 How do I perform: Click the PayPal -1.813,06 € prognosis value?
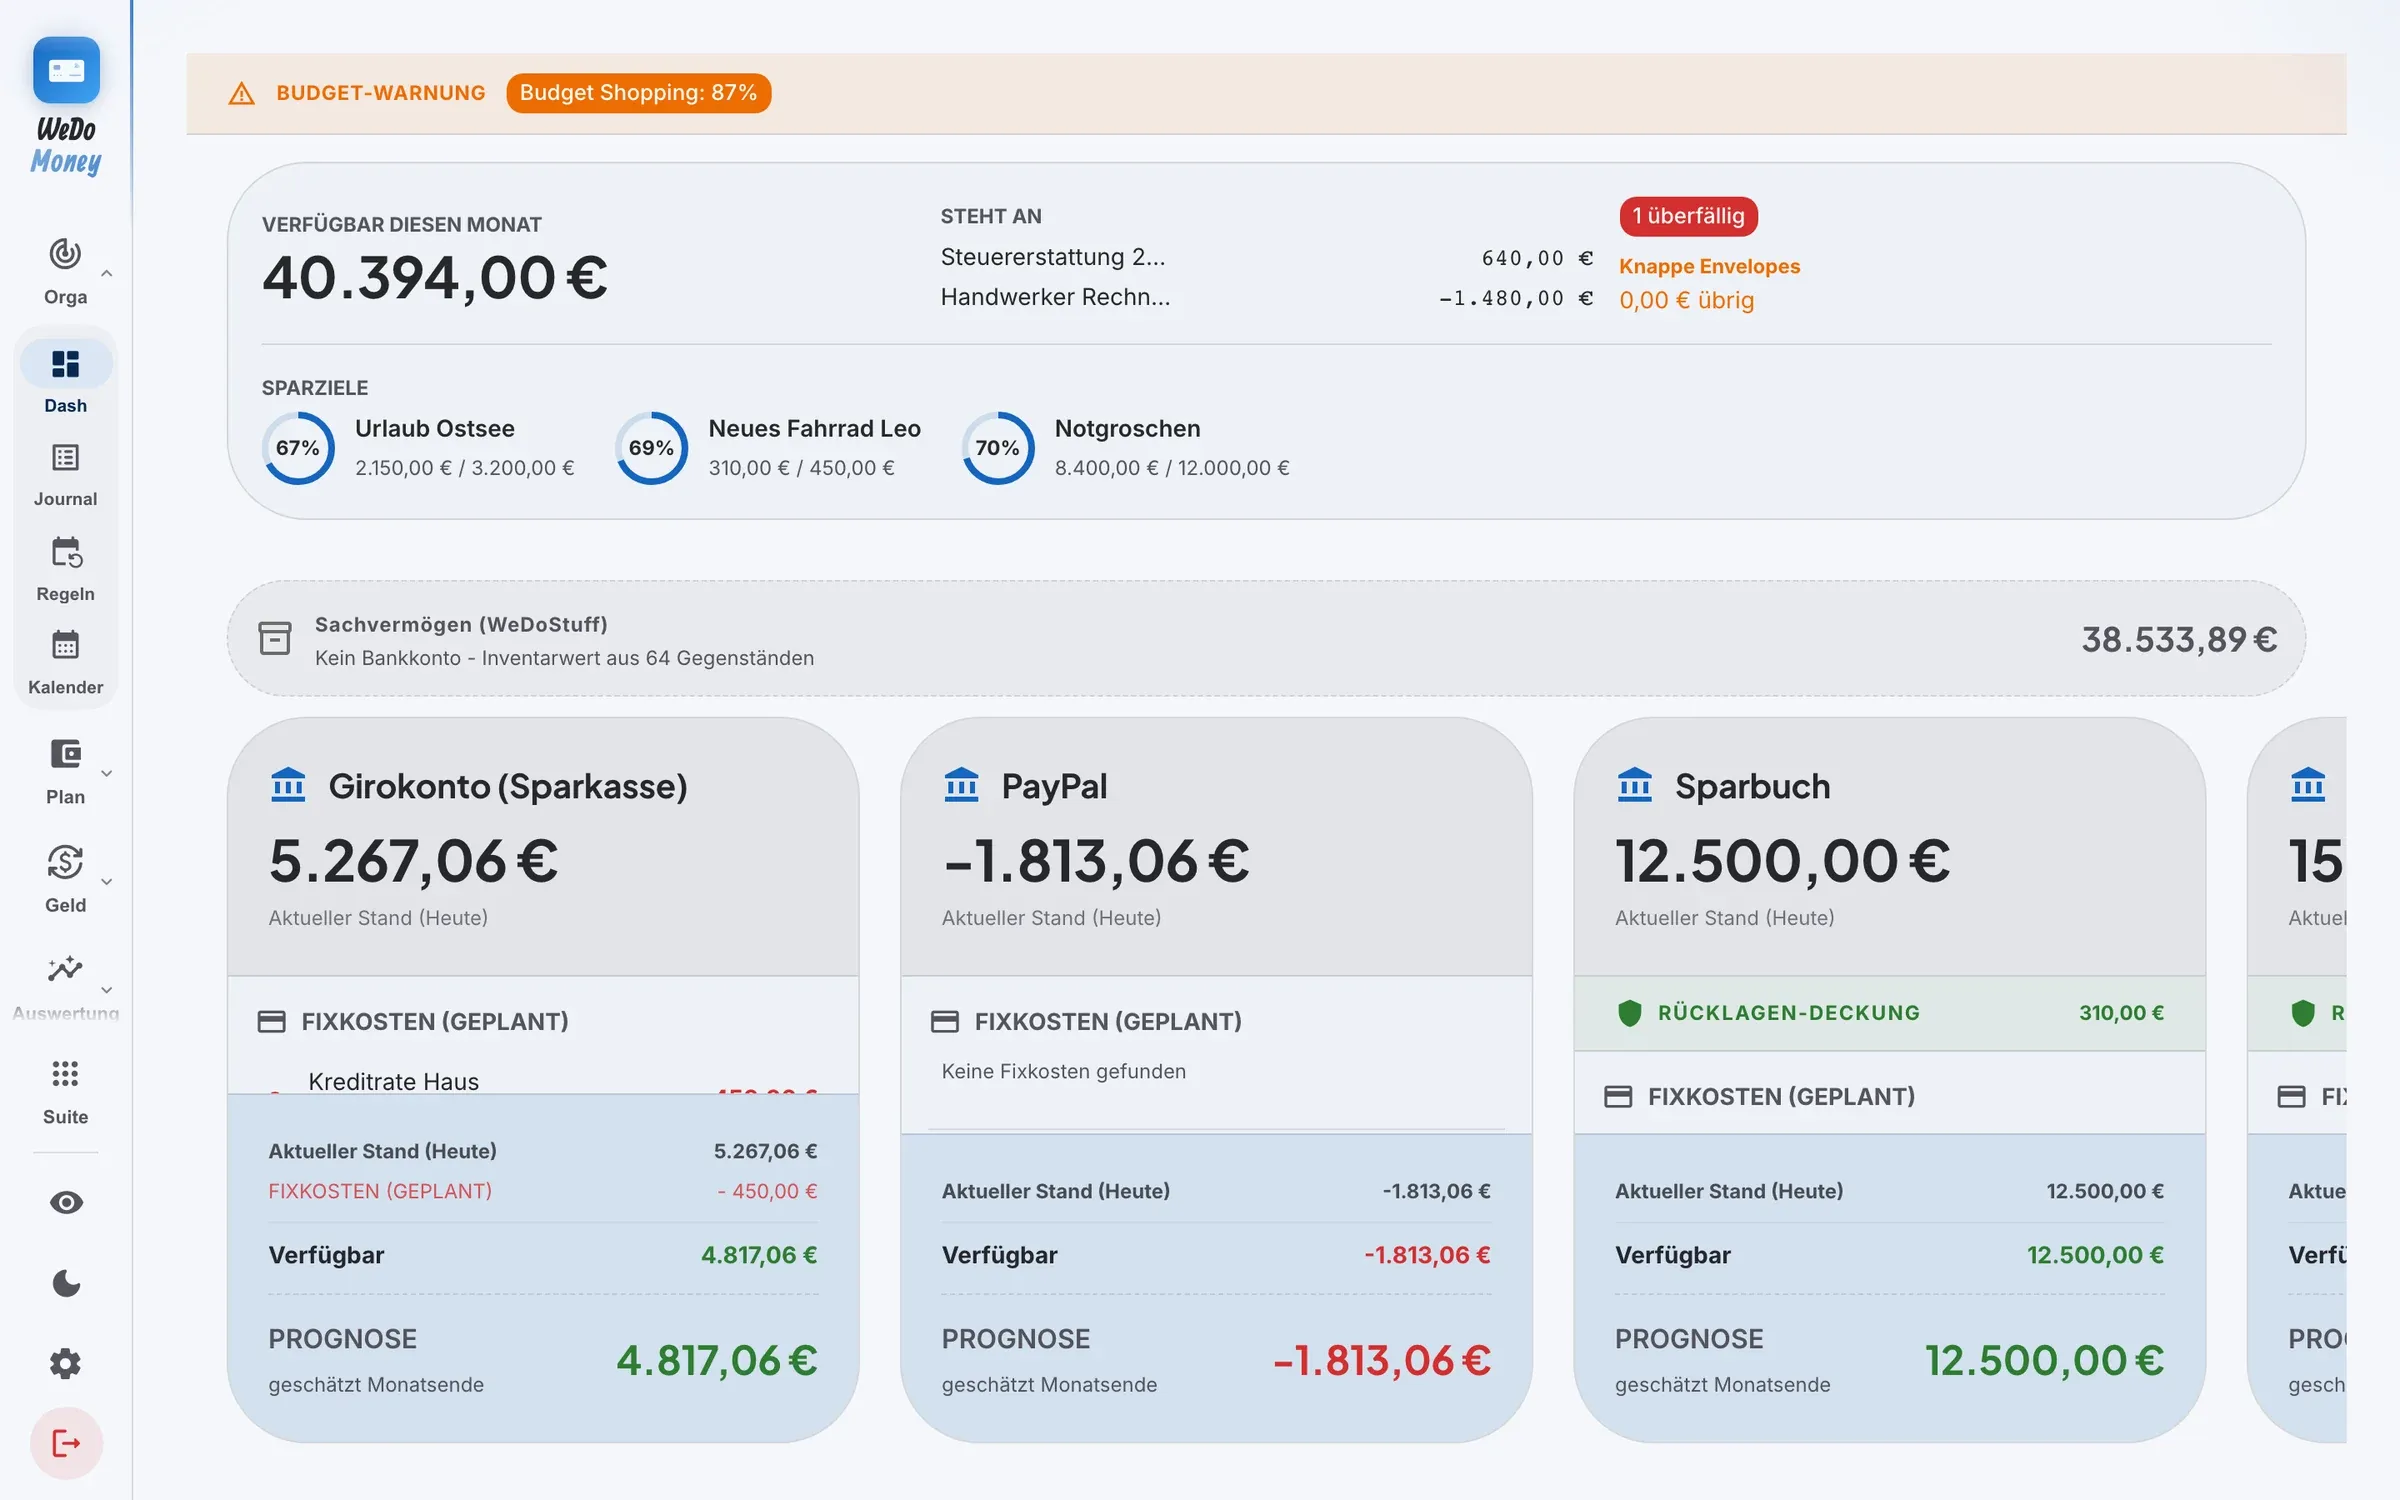point(1382,1360)
